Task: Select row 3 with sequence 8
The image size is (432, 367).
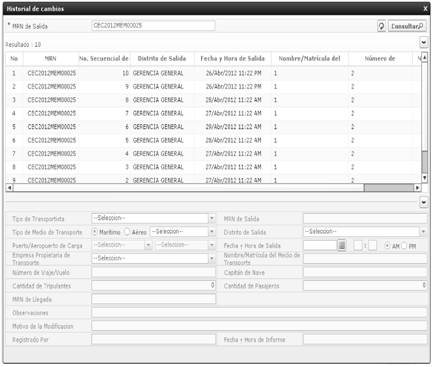Action: (213, 100)
